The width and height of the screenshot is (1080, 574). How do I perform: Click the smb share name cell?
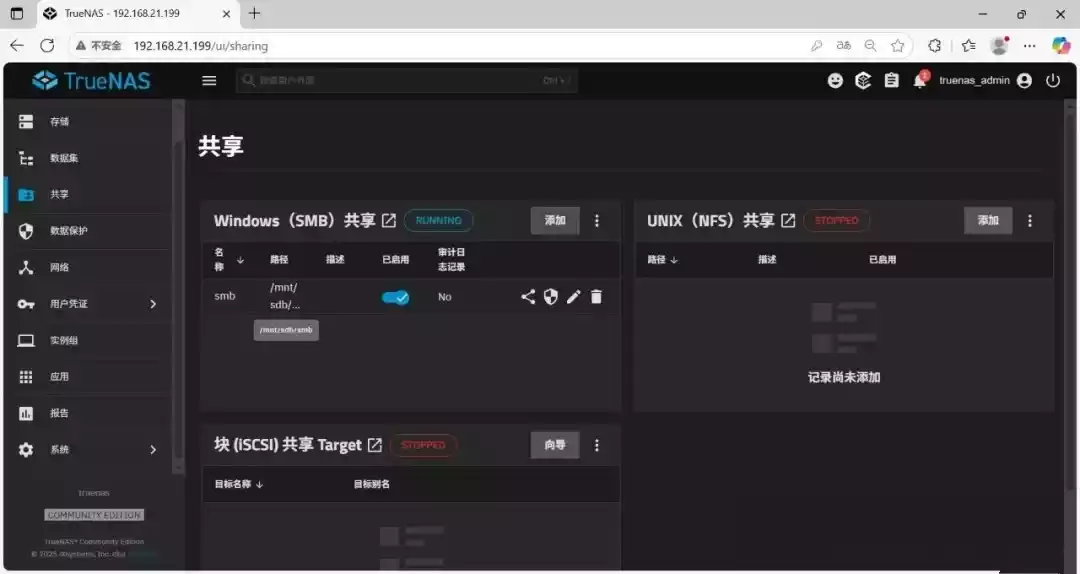point(225,296)
